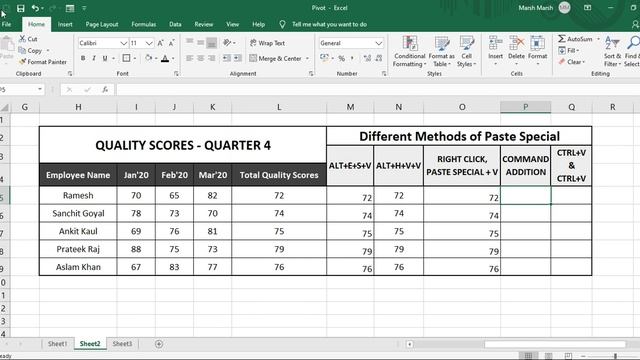
Task: Click the Bottom Align icon
Action: [x=211, y=42]
